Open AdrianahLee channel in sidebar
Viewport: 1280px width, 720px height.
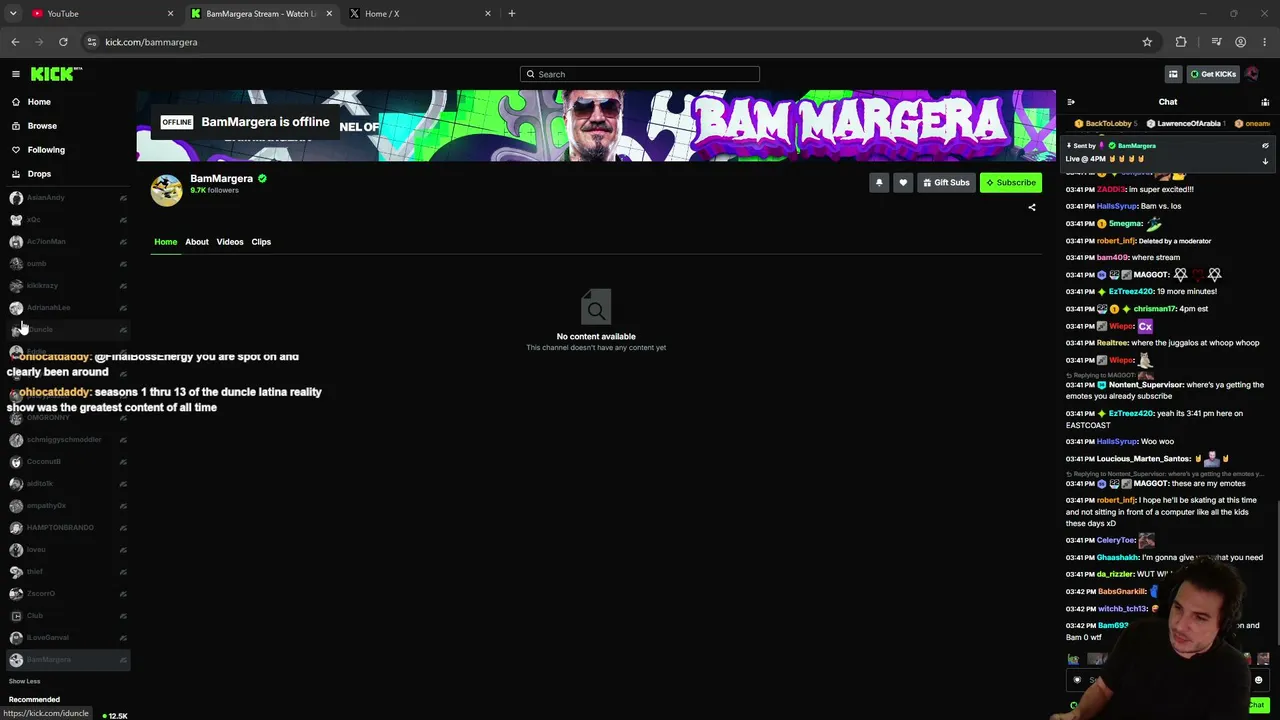68,308
